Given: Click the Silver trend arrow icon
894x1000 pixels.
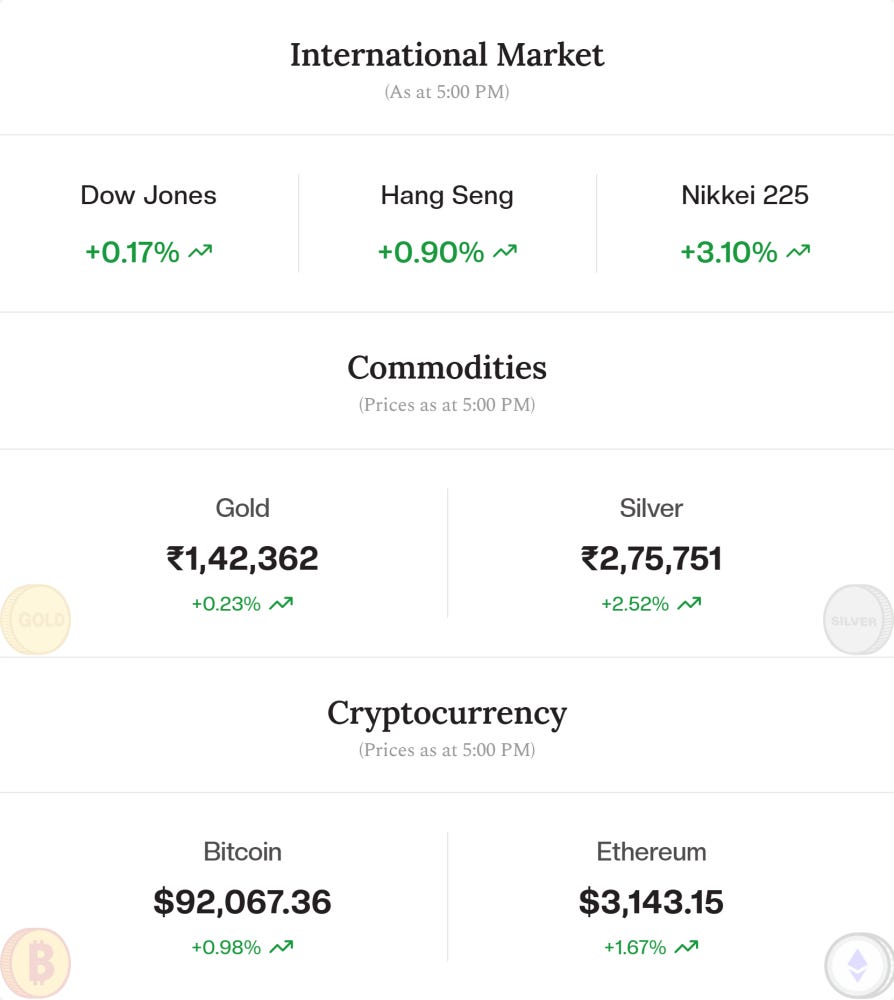Looking at the screenshot, I should pyautogui.click(x=689, y=604).
